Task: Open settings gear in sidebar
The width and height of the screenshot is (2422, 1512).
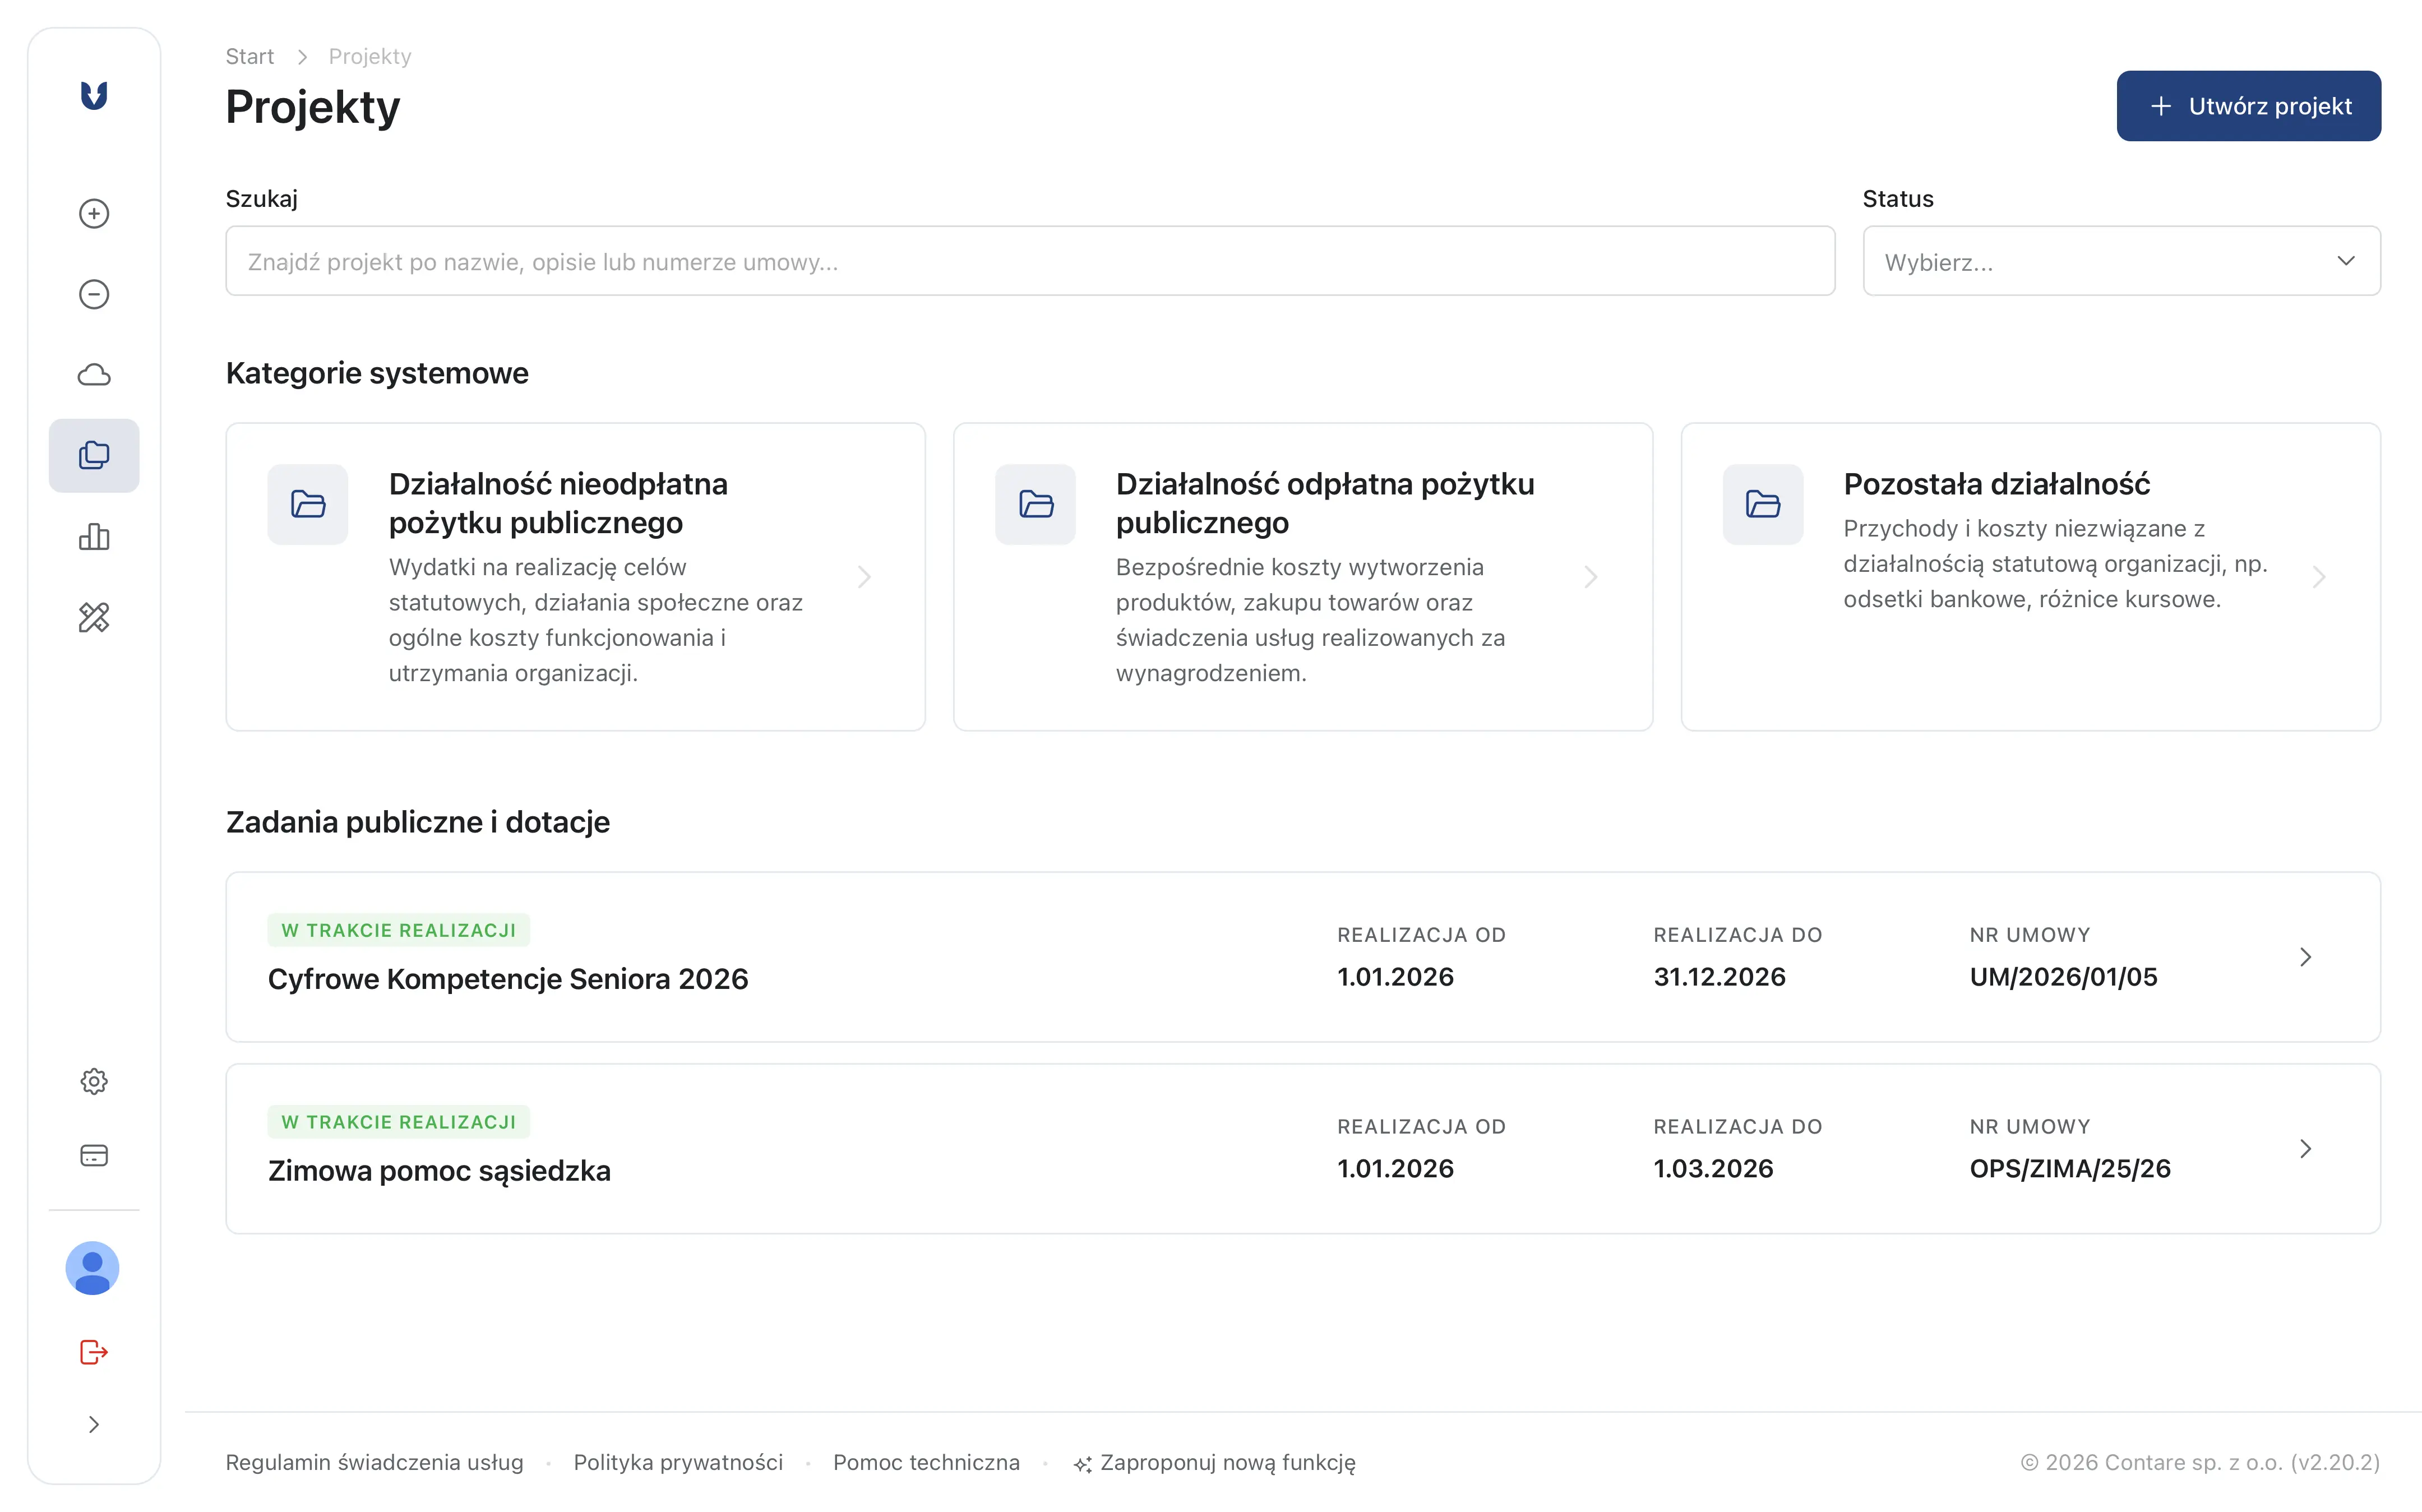Action: click(94, 1081)
